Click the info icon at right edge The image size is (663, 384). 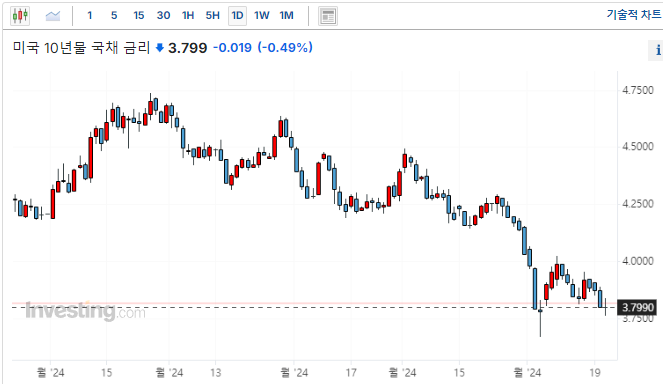657,50
